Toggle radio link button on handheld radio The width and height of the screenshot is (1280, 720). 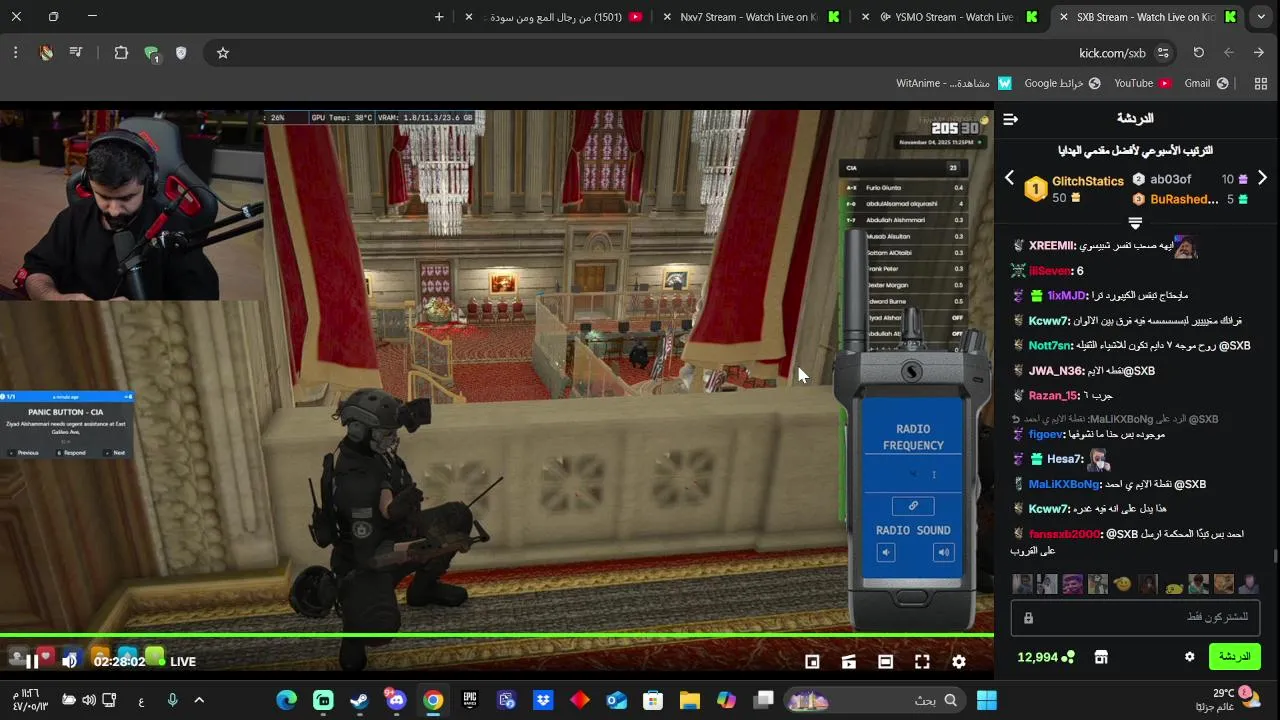tap(913, 506)
